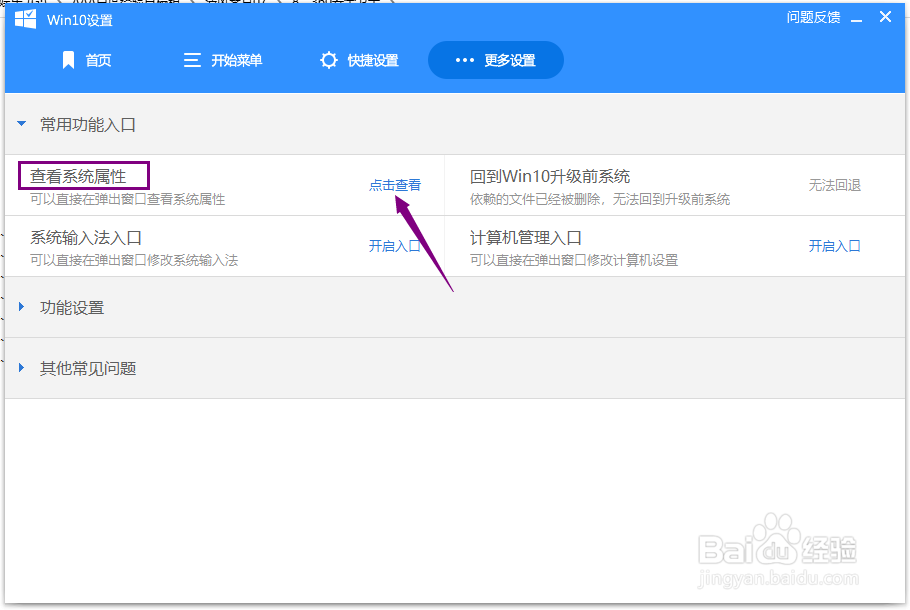This screenshot has height=610, width=910.
Task: Switch to the 开始菜单 tab
Action: (x=223, y=60)
